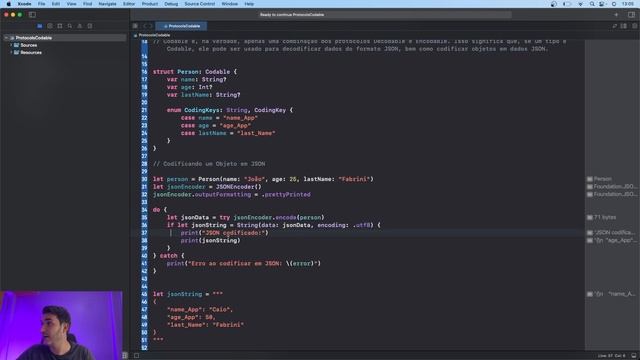The width and height of the screenshot is (640, 360).
Task: Open the Debug menu
Action: coord(171,4)
